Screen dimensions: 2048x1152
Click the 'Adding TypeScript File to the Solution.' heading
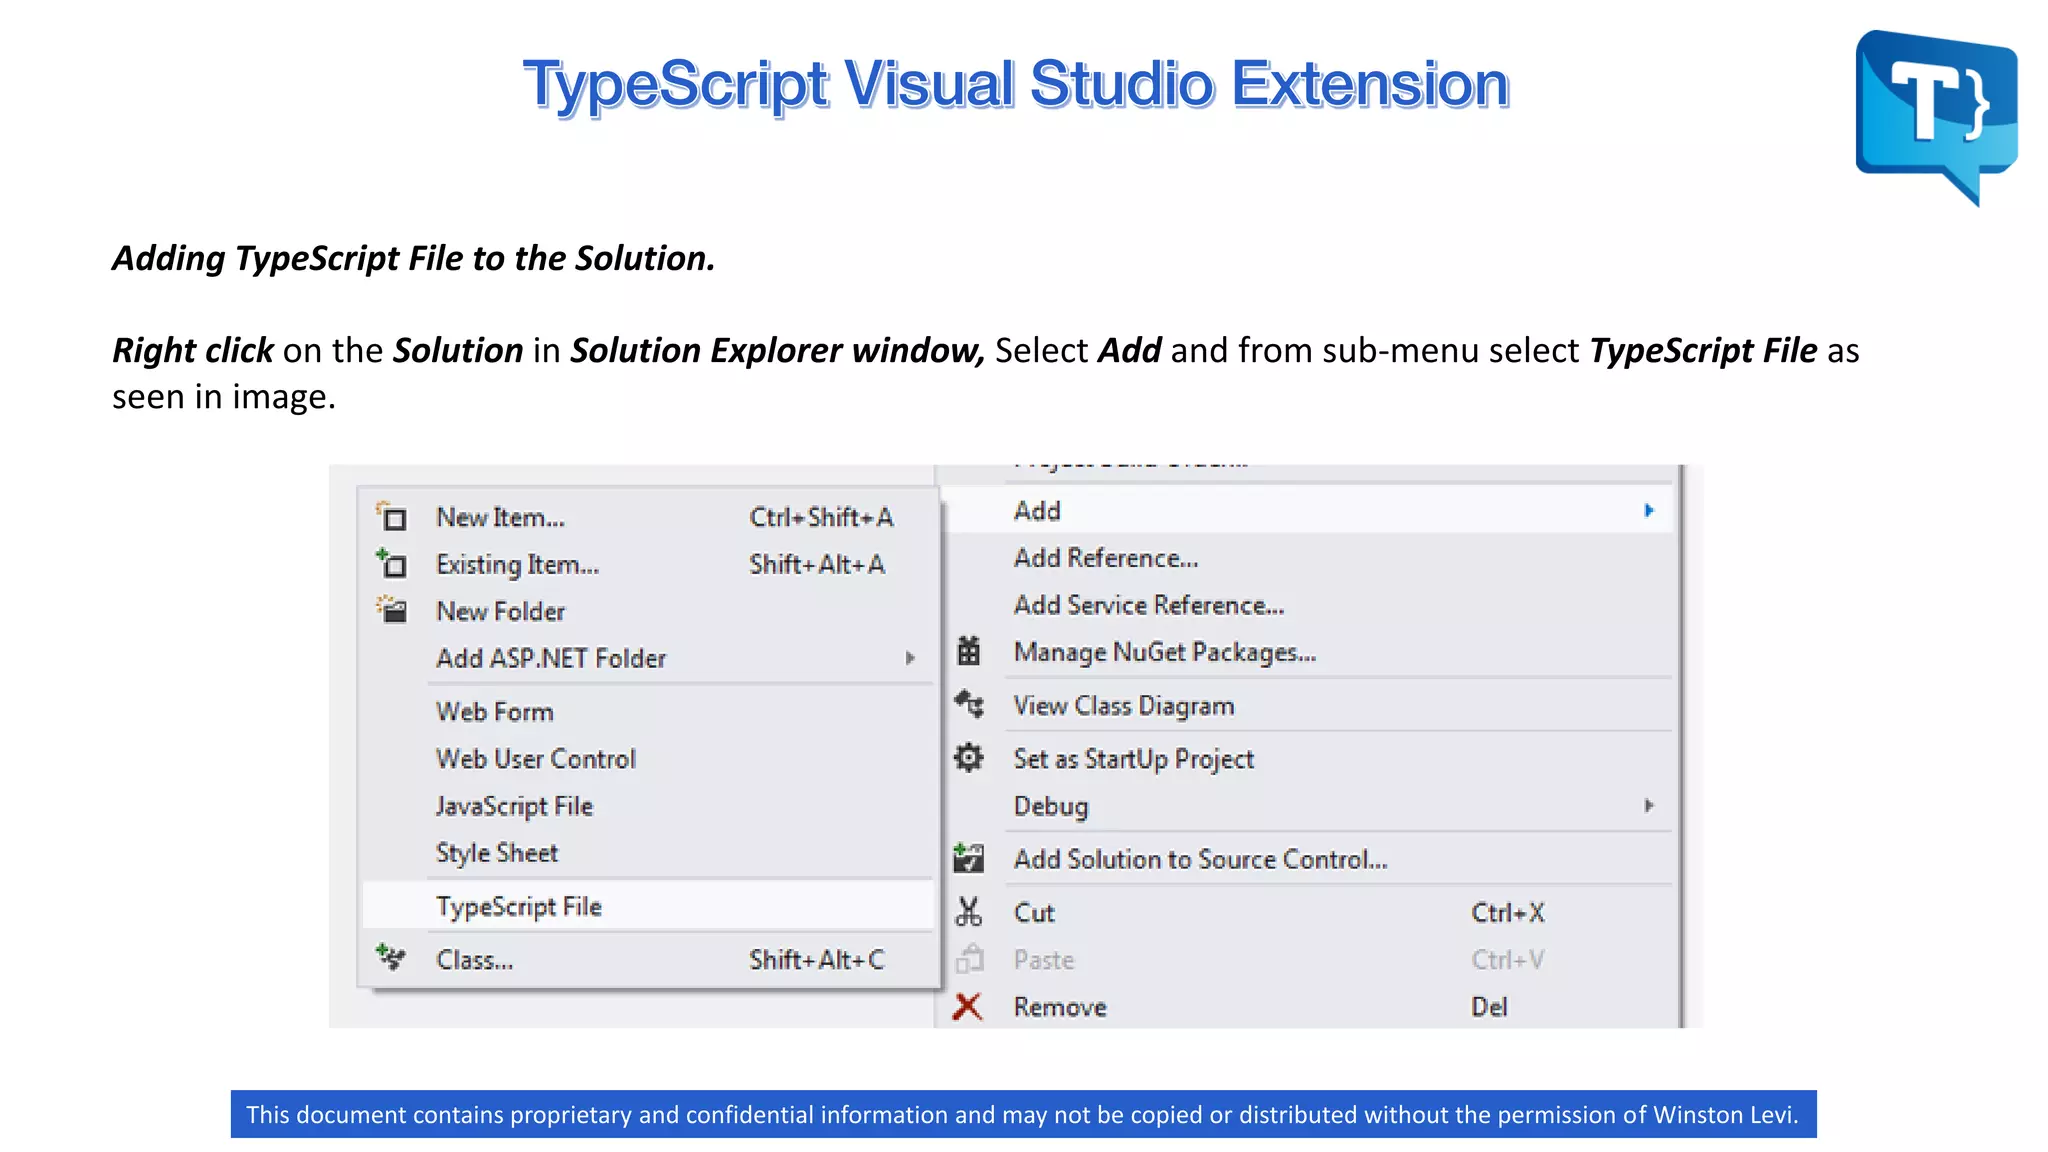[x=414, y=258]
